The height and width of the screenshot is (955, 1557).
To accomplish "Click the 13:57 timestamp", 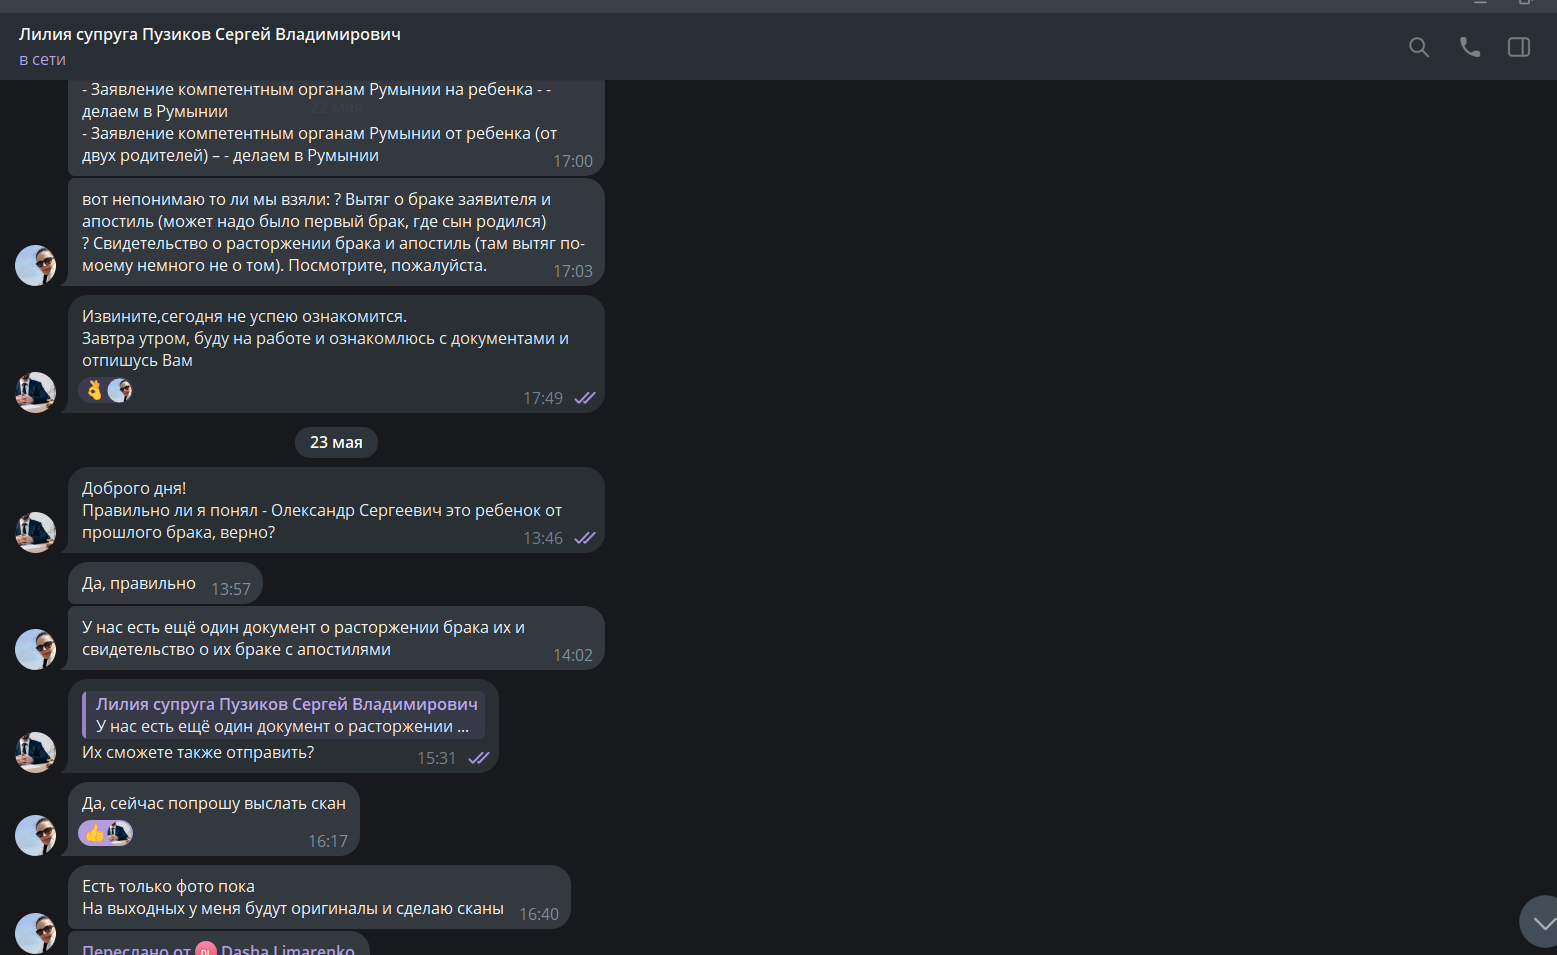I will 231,589.
